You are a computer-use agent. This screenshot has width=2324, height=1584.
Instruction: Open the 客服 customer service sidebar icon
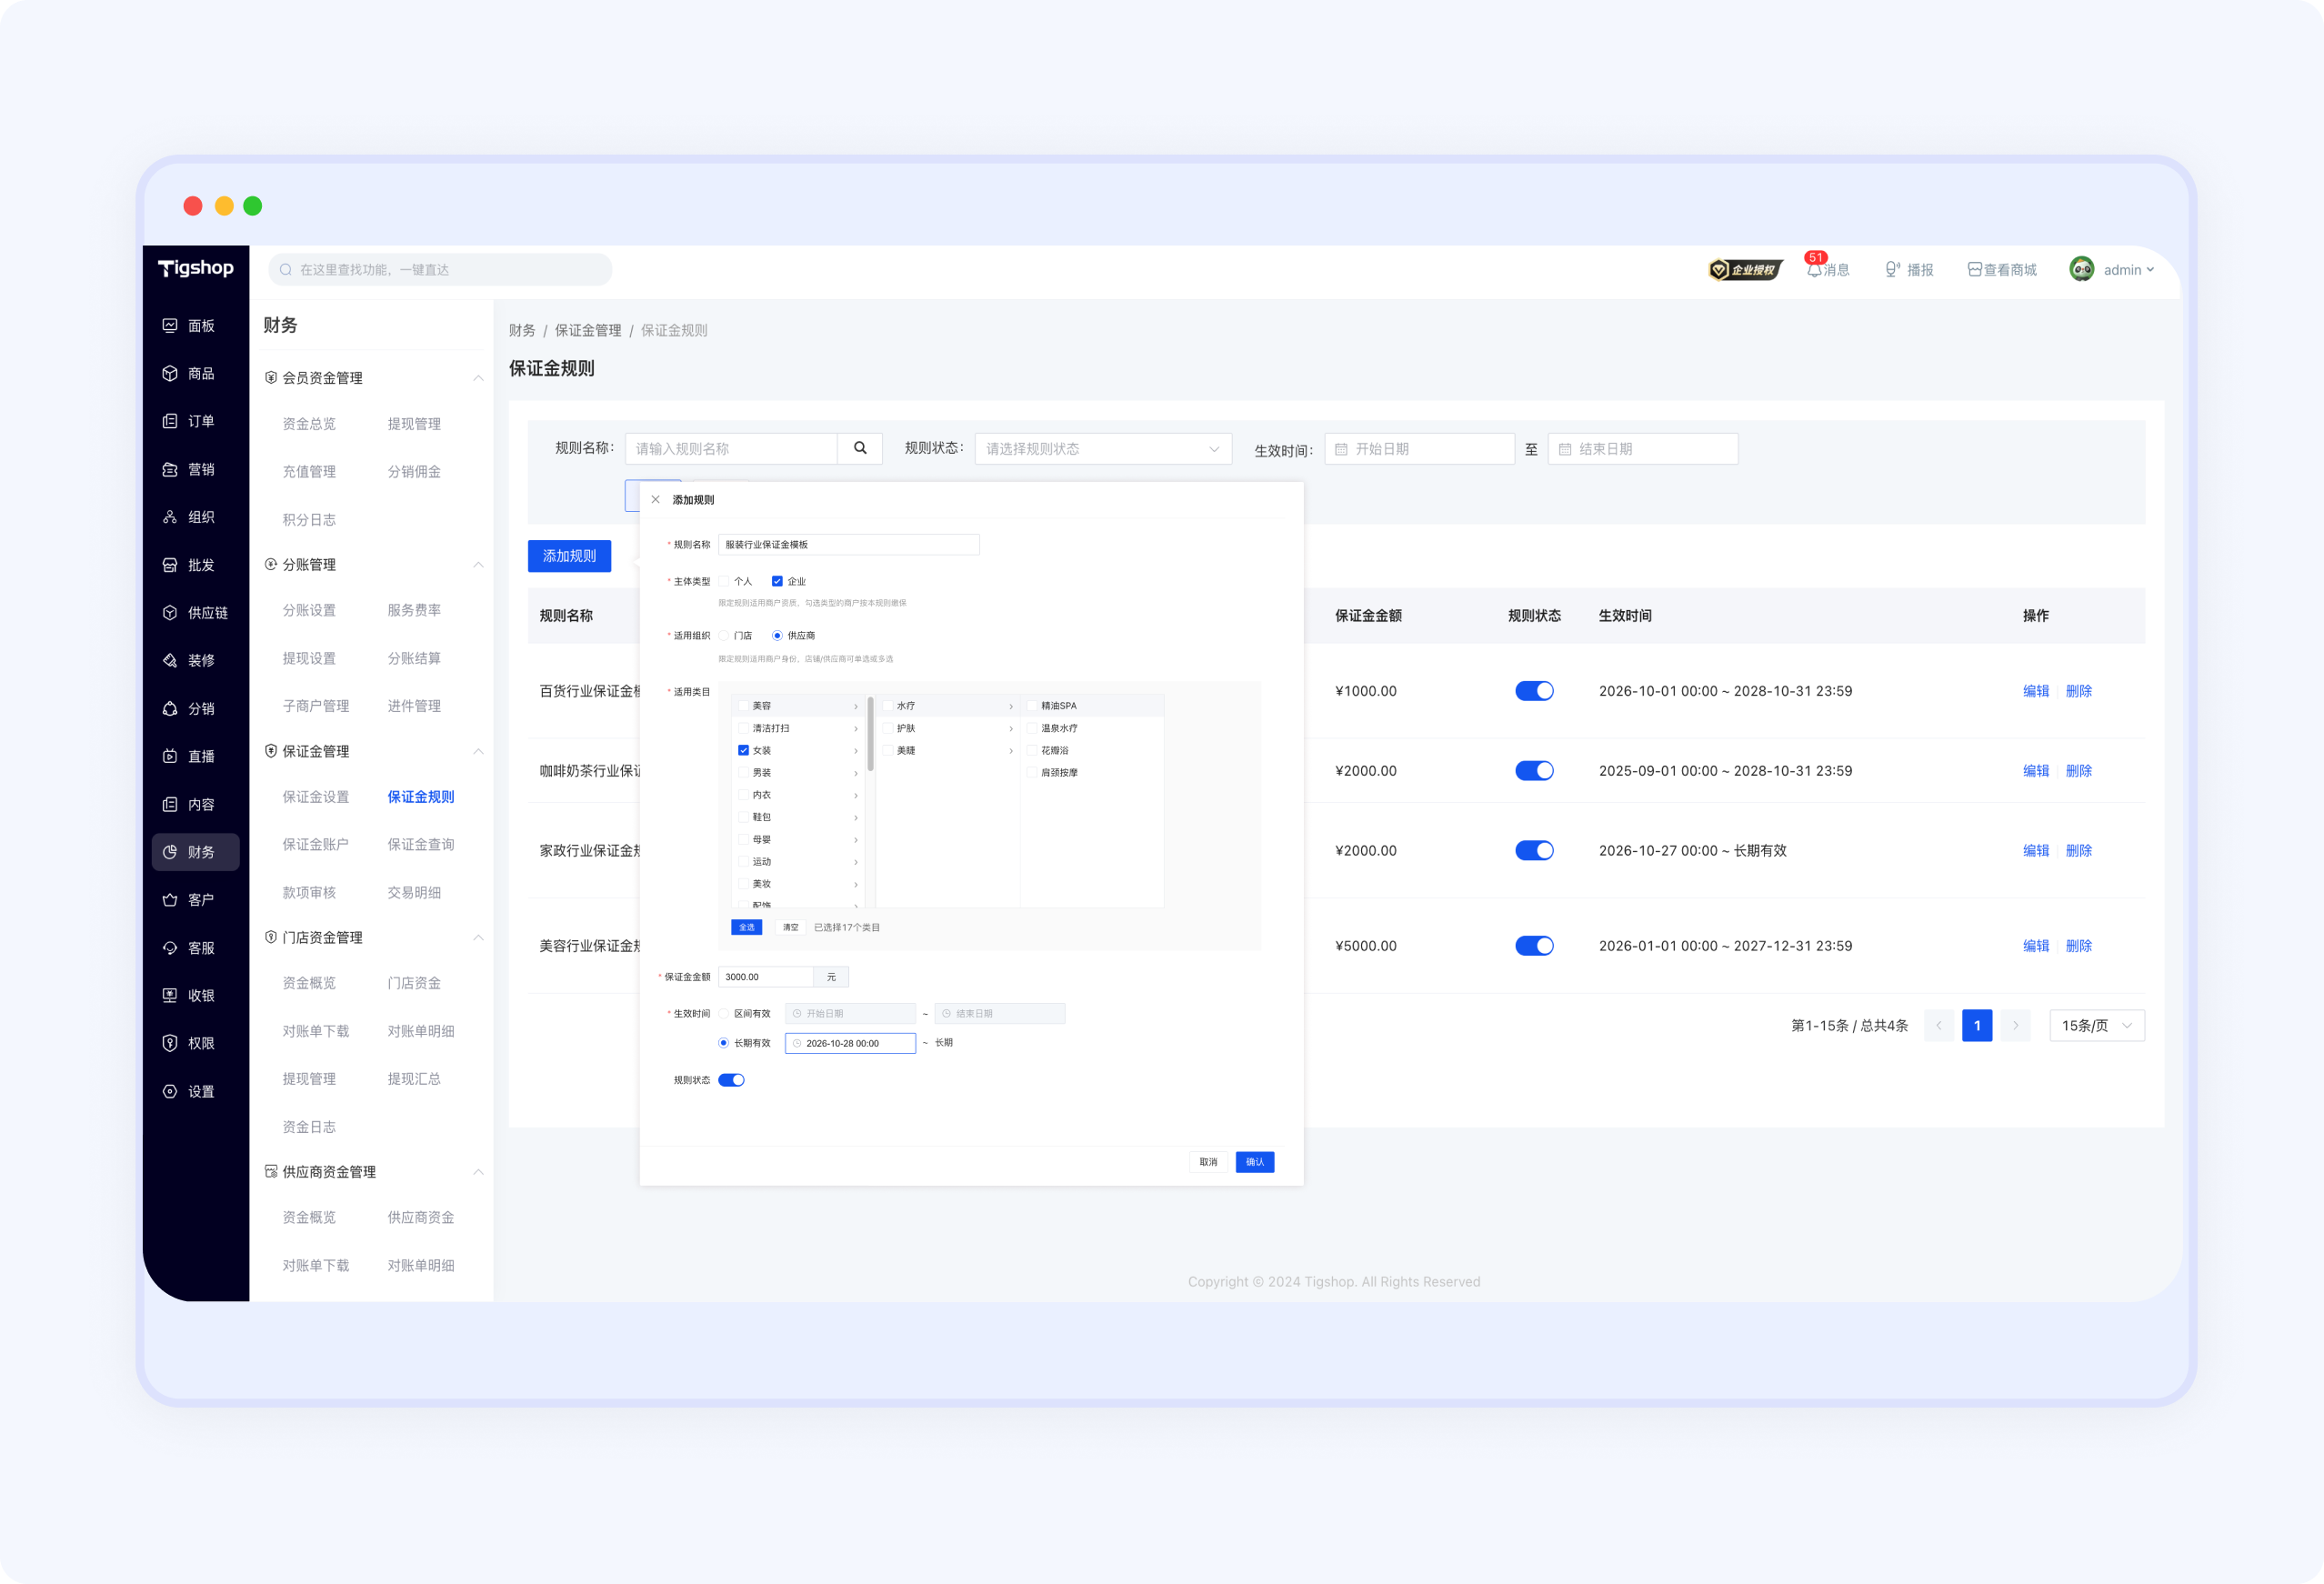(170, 948)
